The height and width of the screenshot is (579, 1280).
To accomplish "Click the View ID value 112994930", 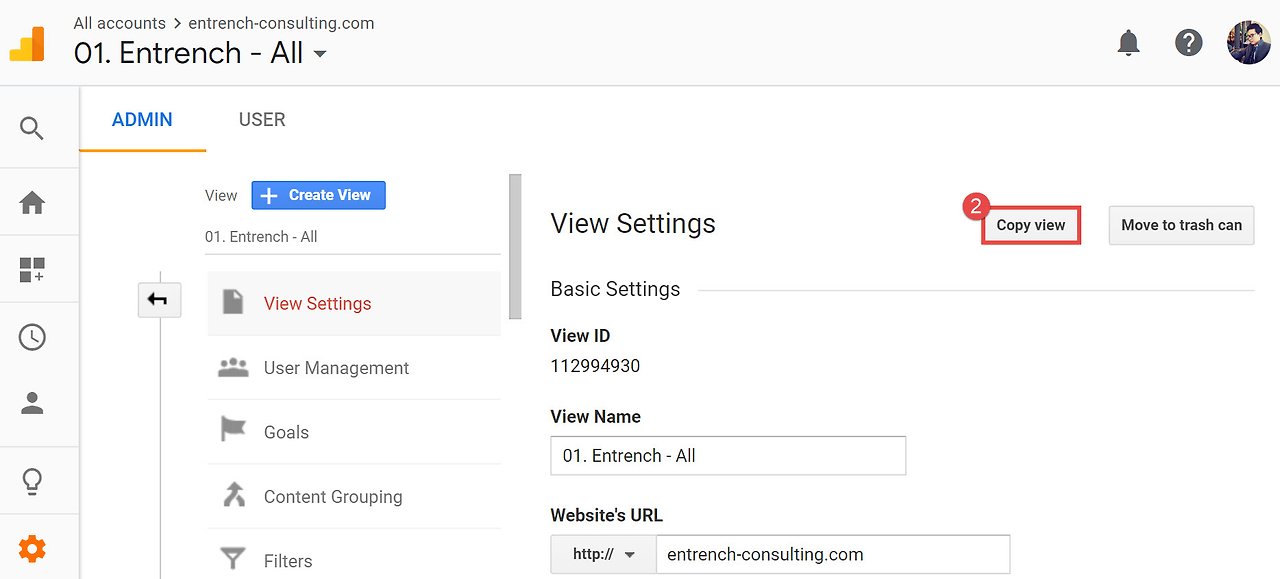I will click(x=595, y=366).
